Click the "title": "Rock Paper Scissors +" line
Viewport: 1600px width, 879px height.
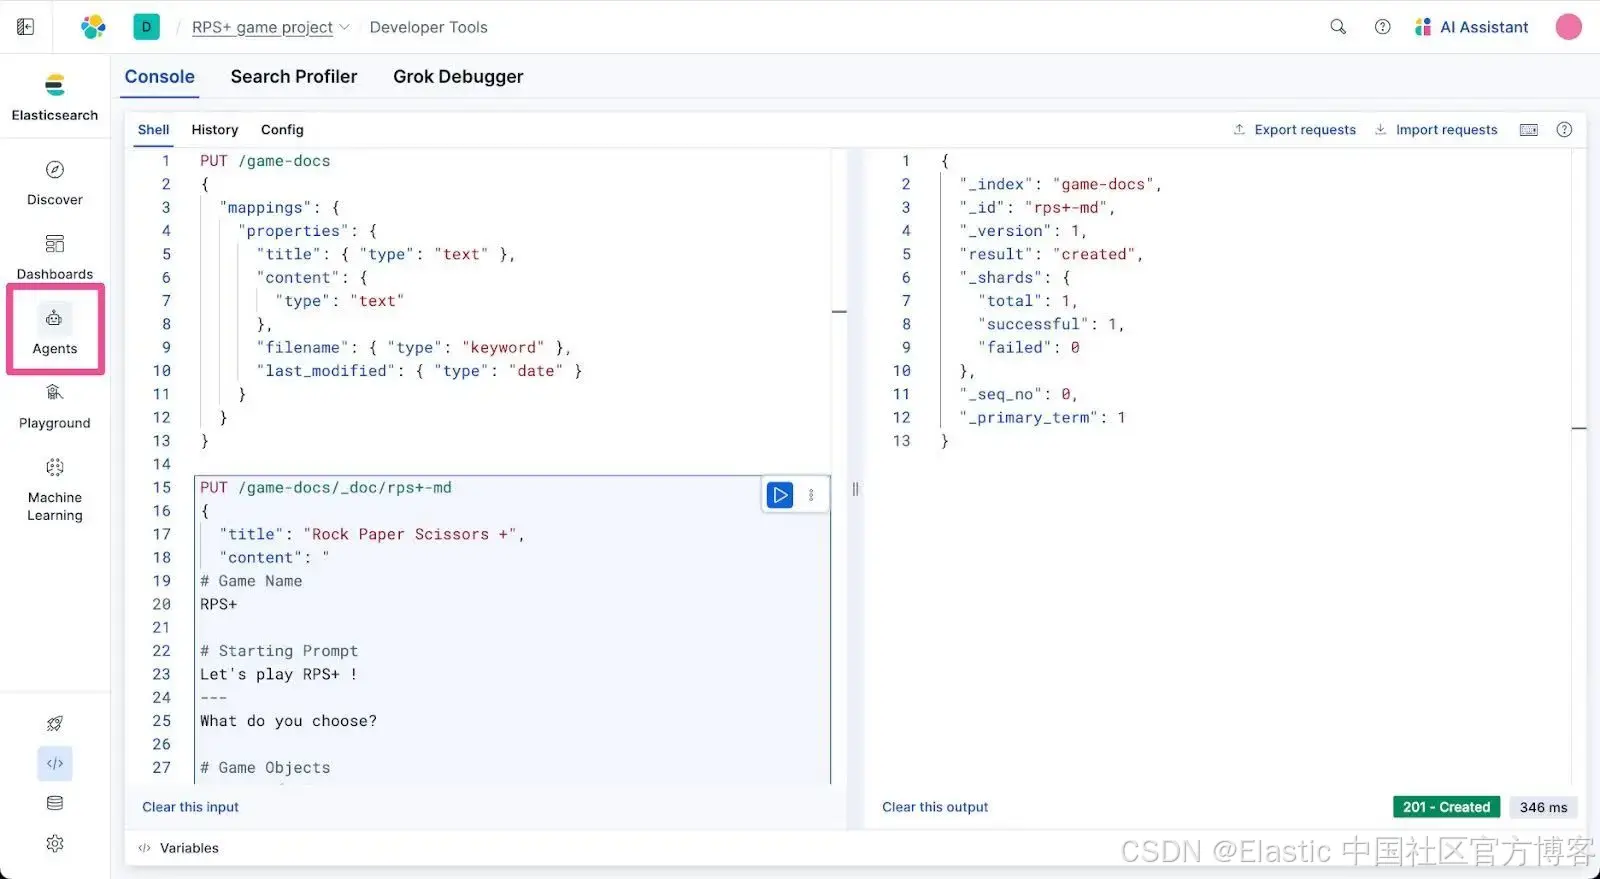(x=372, y=535)
